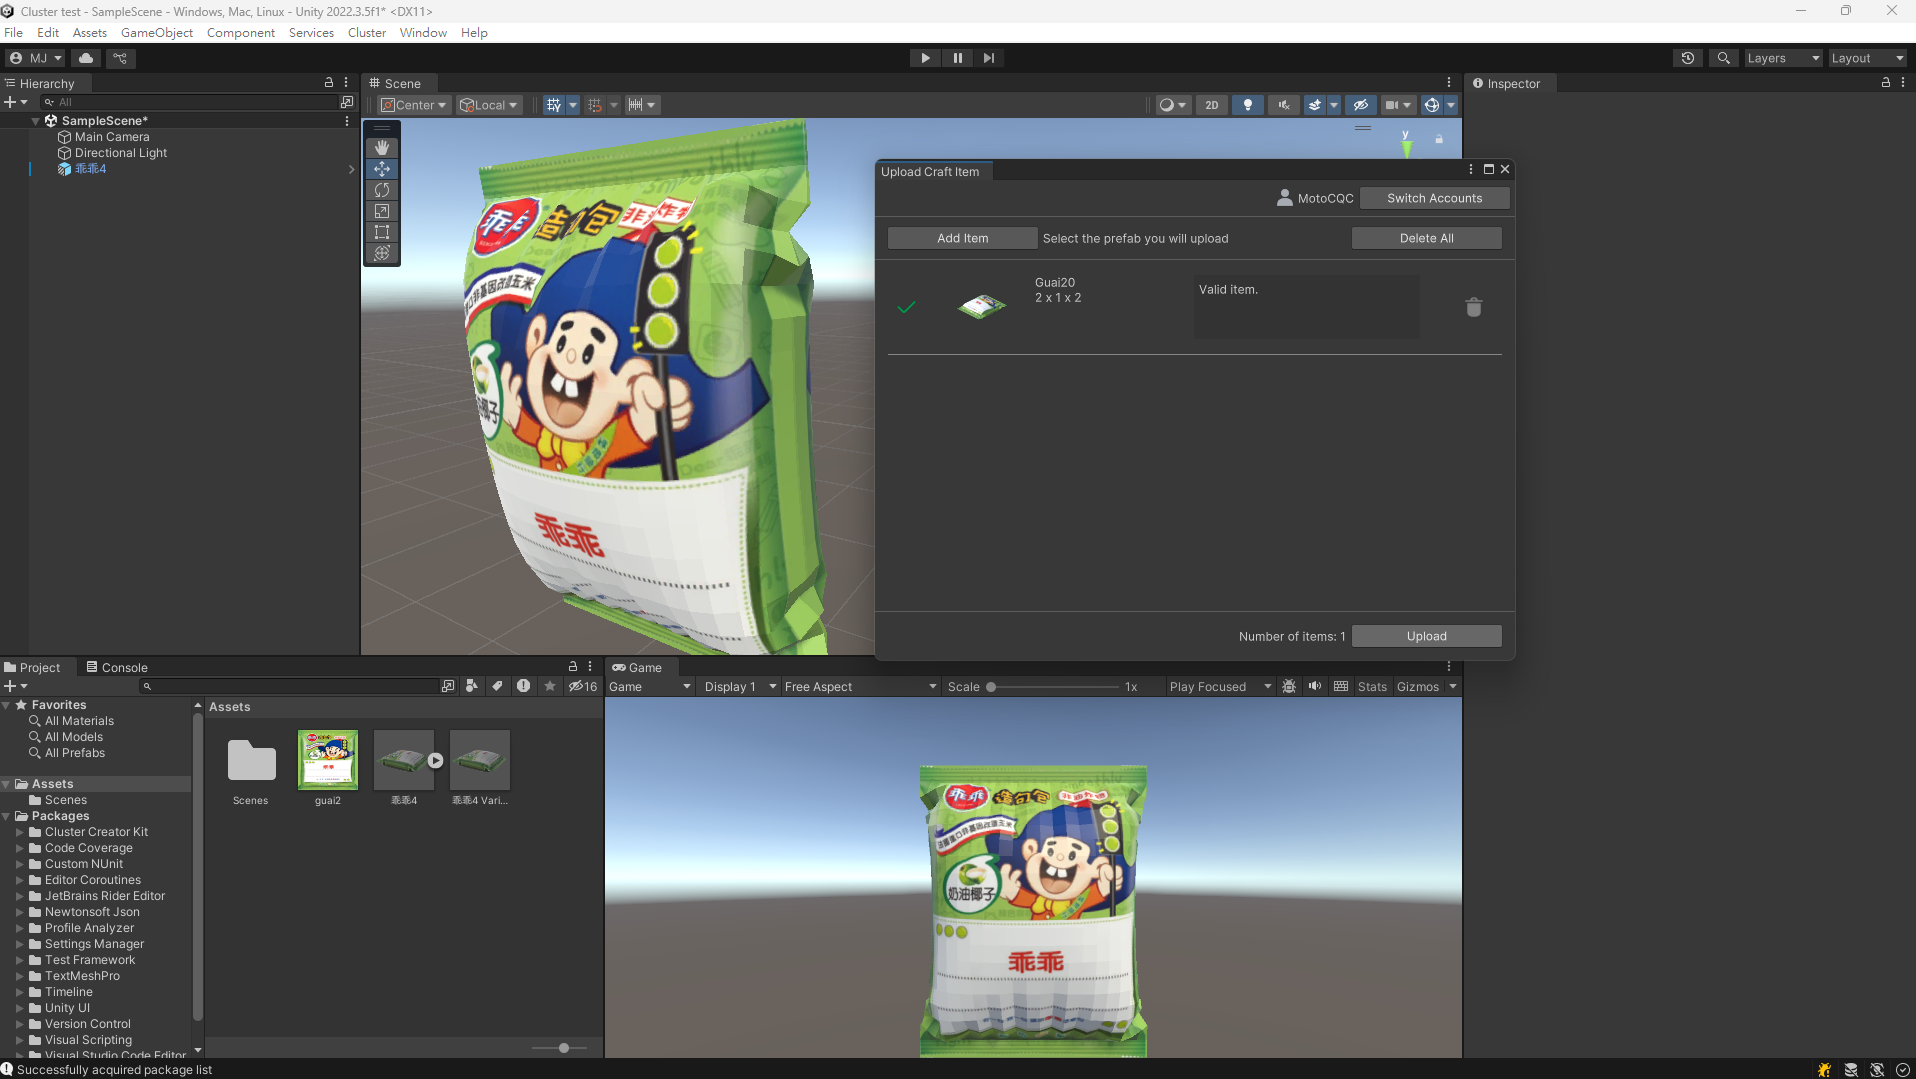The height and width of the screenshot is (1079, 1916).
Task: Open the Cluster menu
Action: (x=367, y=33)
